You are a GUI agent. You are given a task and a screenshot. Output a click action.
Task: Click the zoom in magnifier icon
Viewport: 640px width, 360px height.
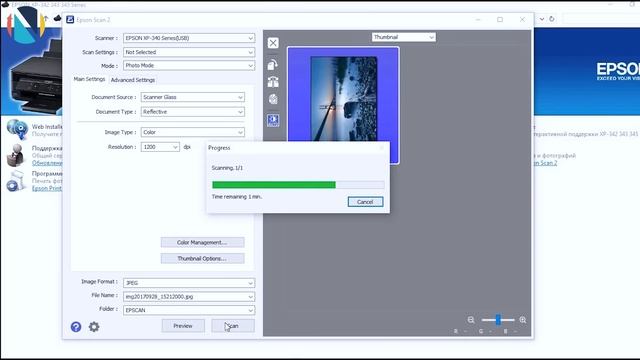pos(523,320)
